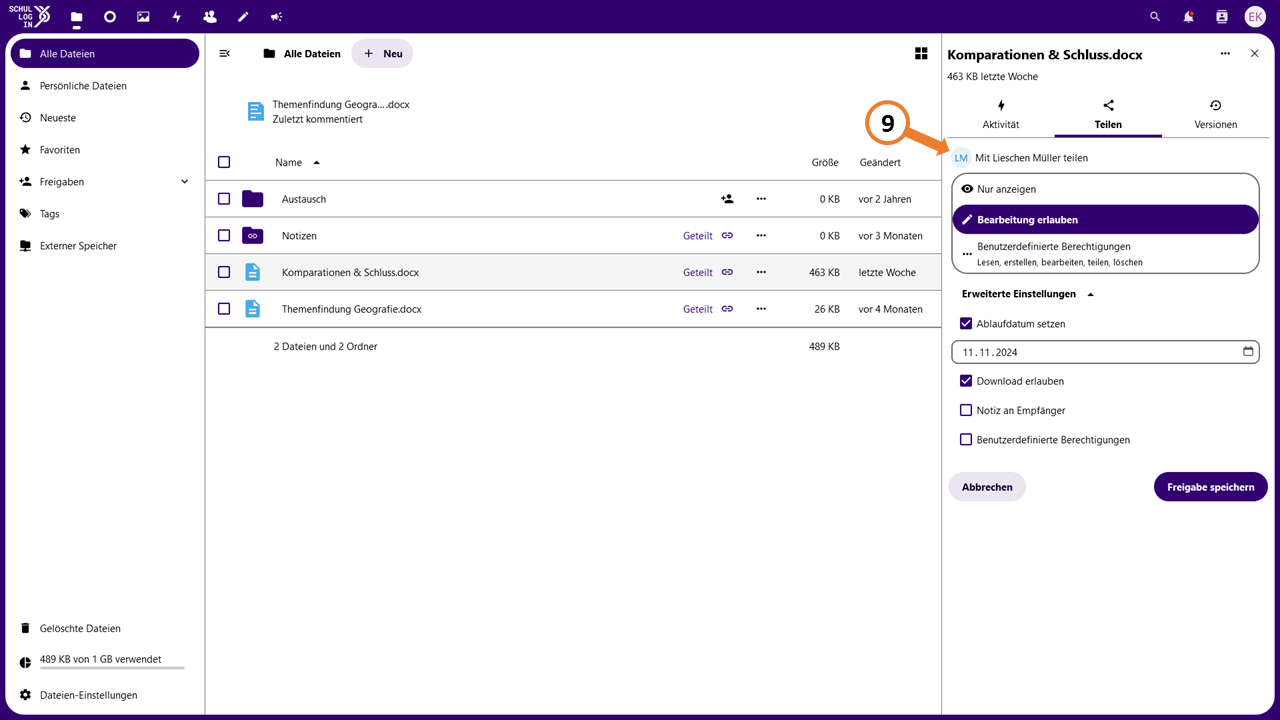
Task: Click the Abbrechen button
Action: [987, 487]
